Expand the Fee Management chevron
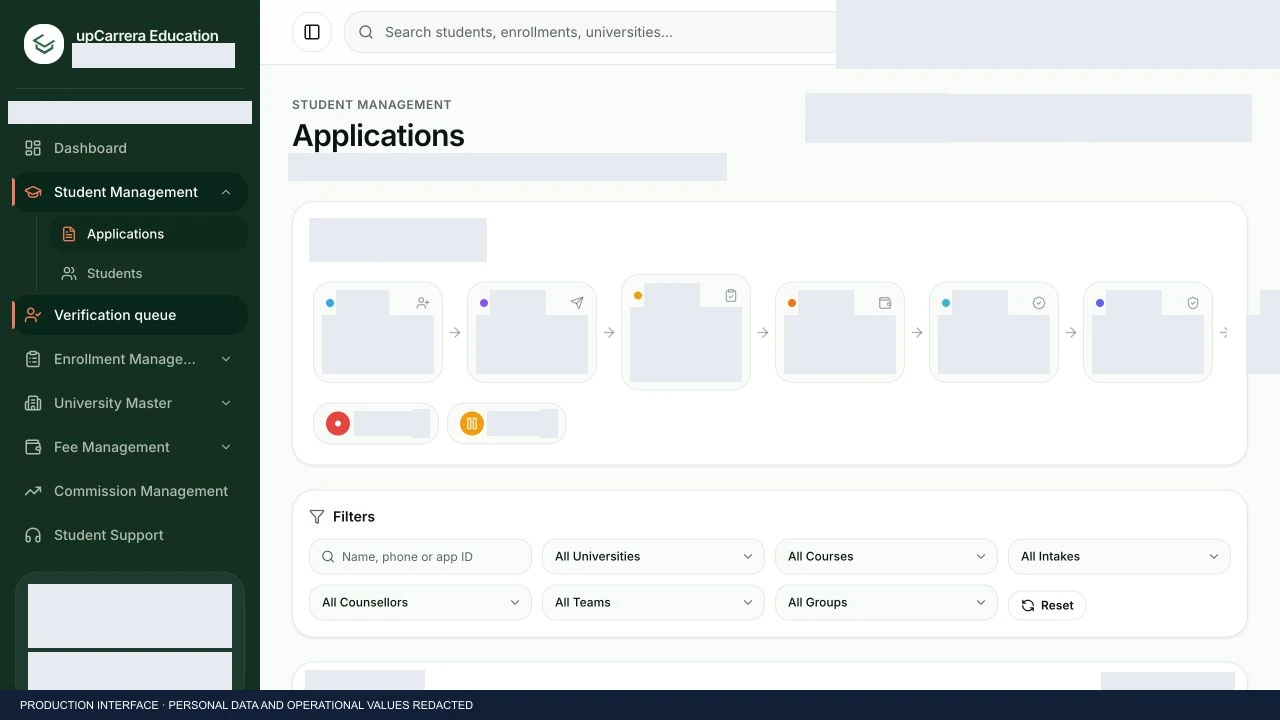Viewport: 1280px width, 720px height. (226, 447)
